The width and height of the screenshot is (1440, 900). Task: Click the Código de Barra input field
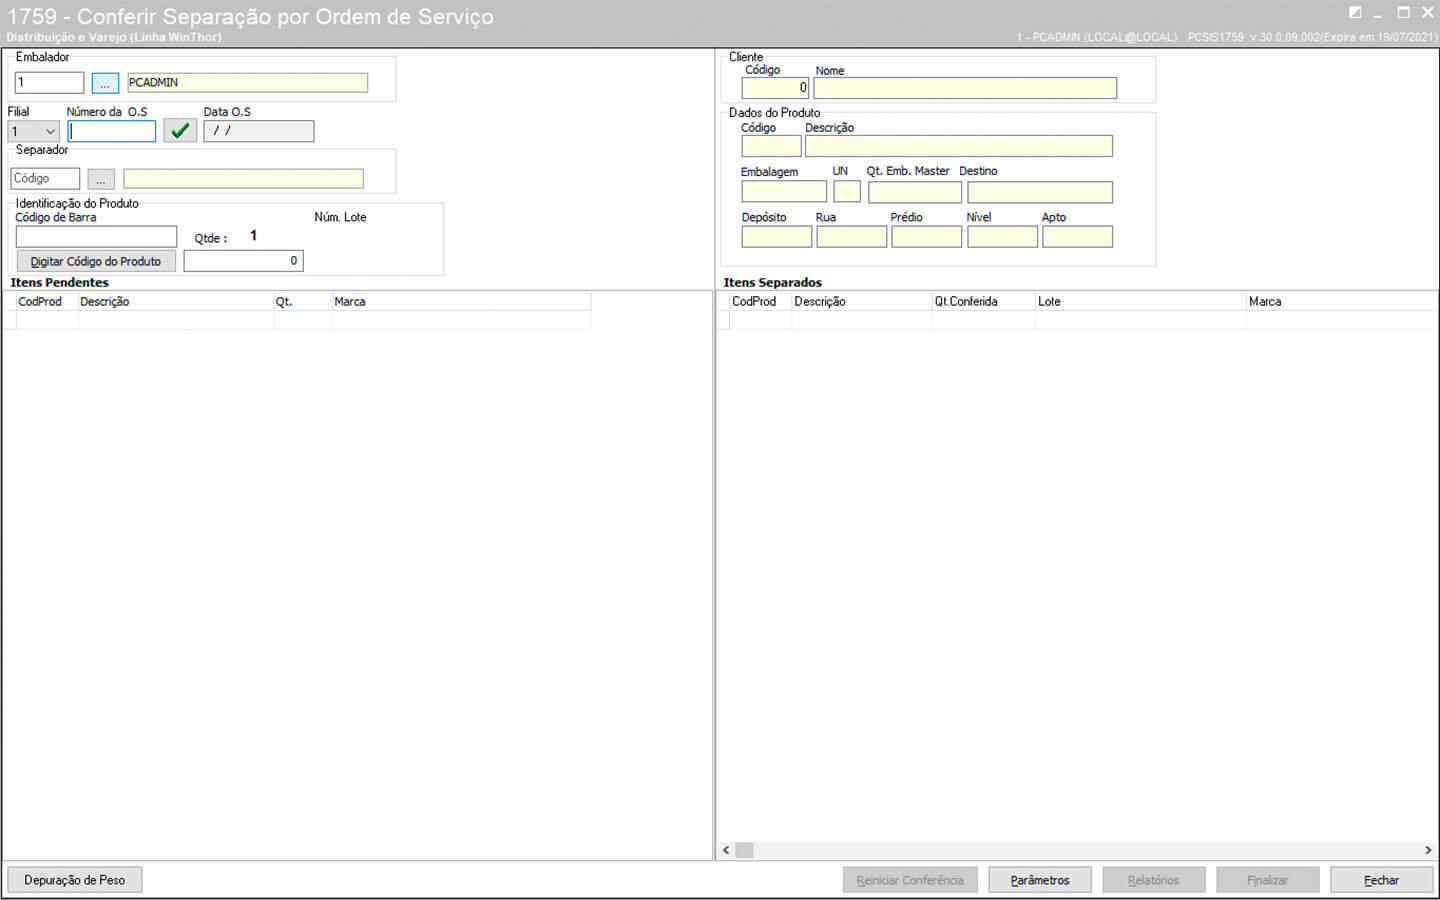(96, 237)
